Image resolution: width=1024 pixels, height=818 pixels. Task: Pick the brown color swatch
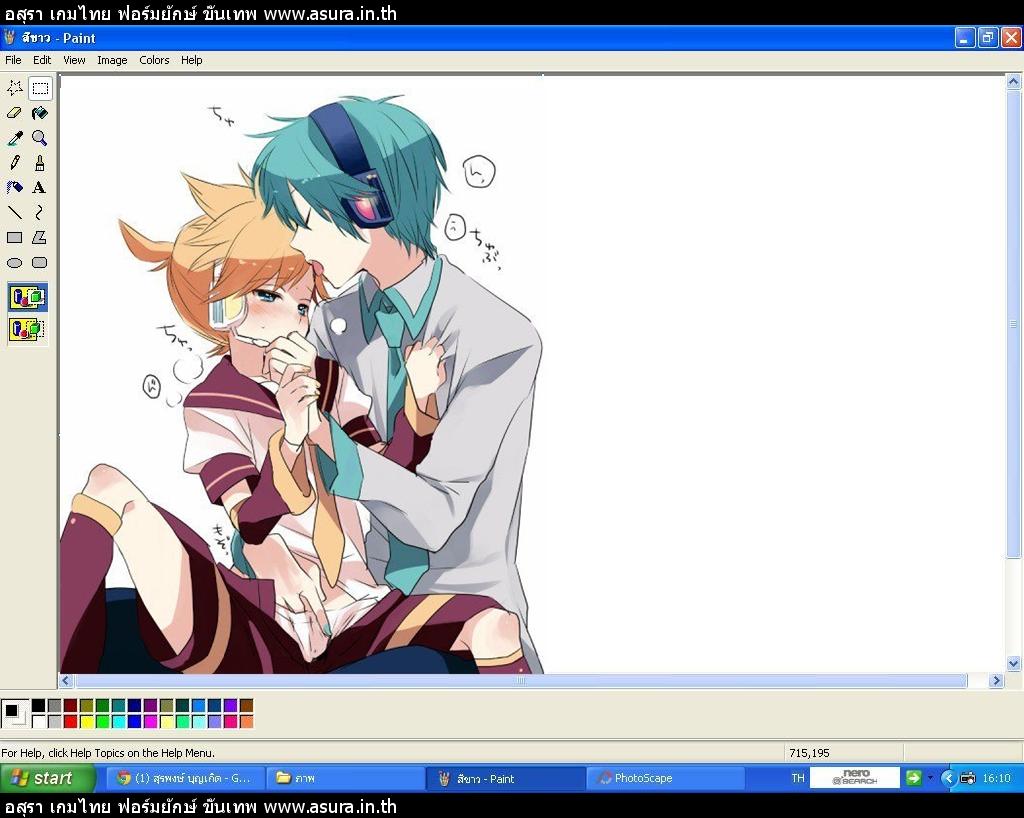[246, 705]
